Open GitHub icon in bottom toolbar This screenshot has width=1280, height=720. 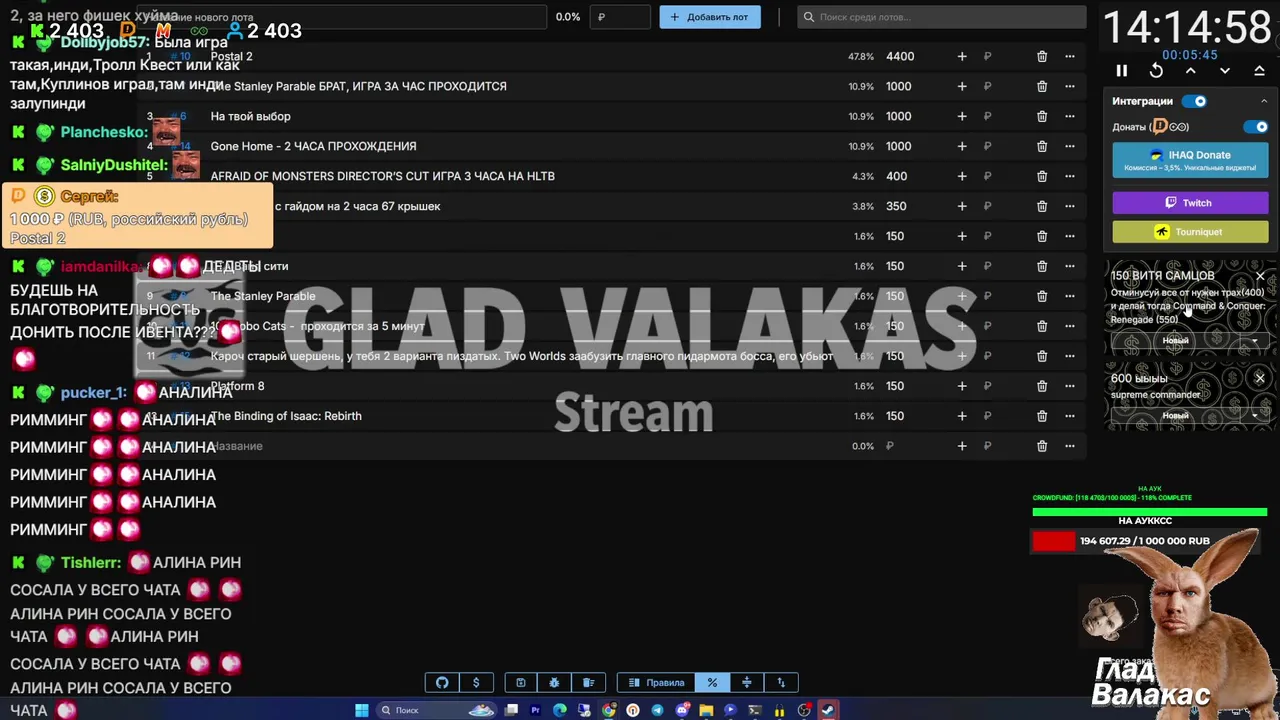coord(442,683)
